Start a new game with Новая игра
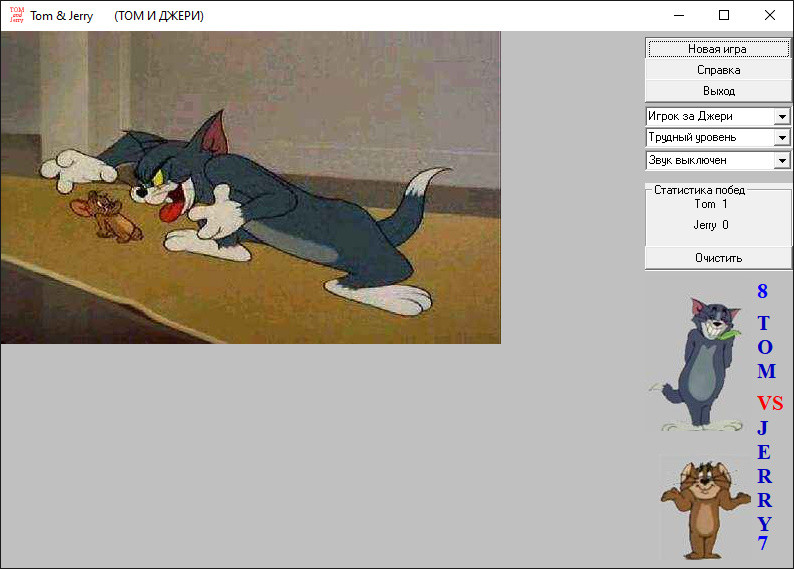The width and height of the screenshot is (794, 569). click(x=718, y=49)
